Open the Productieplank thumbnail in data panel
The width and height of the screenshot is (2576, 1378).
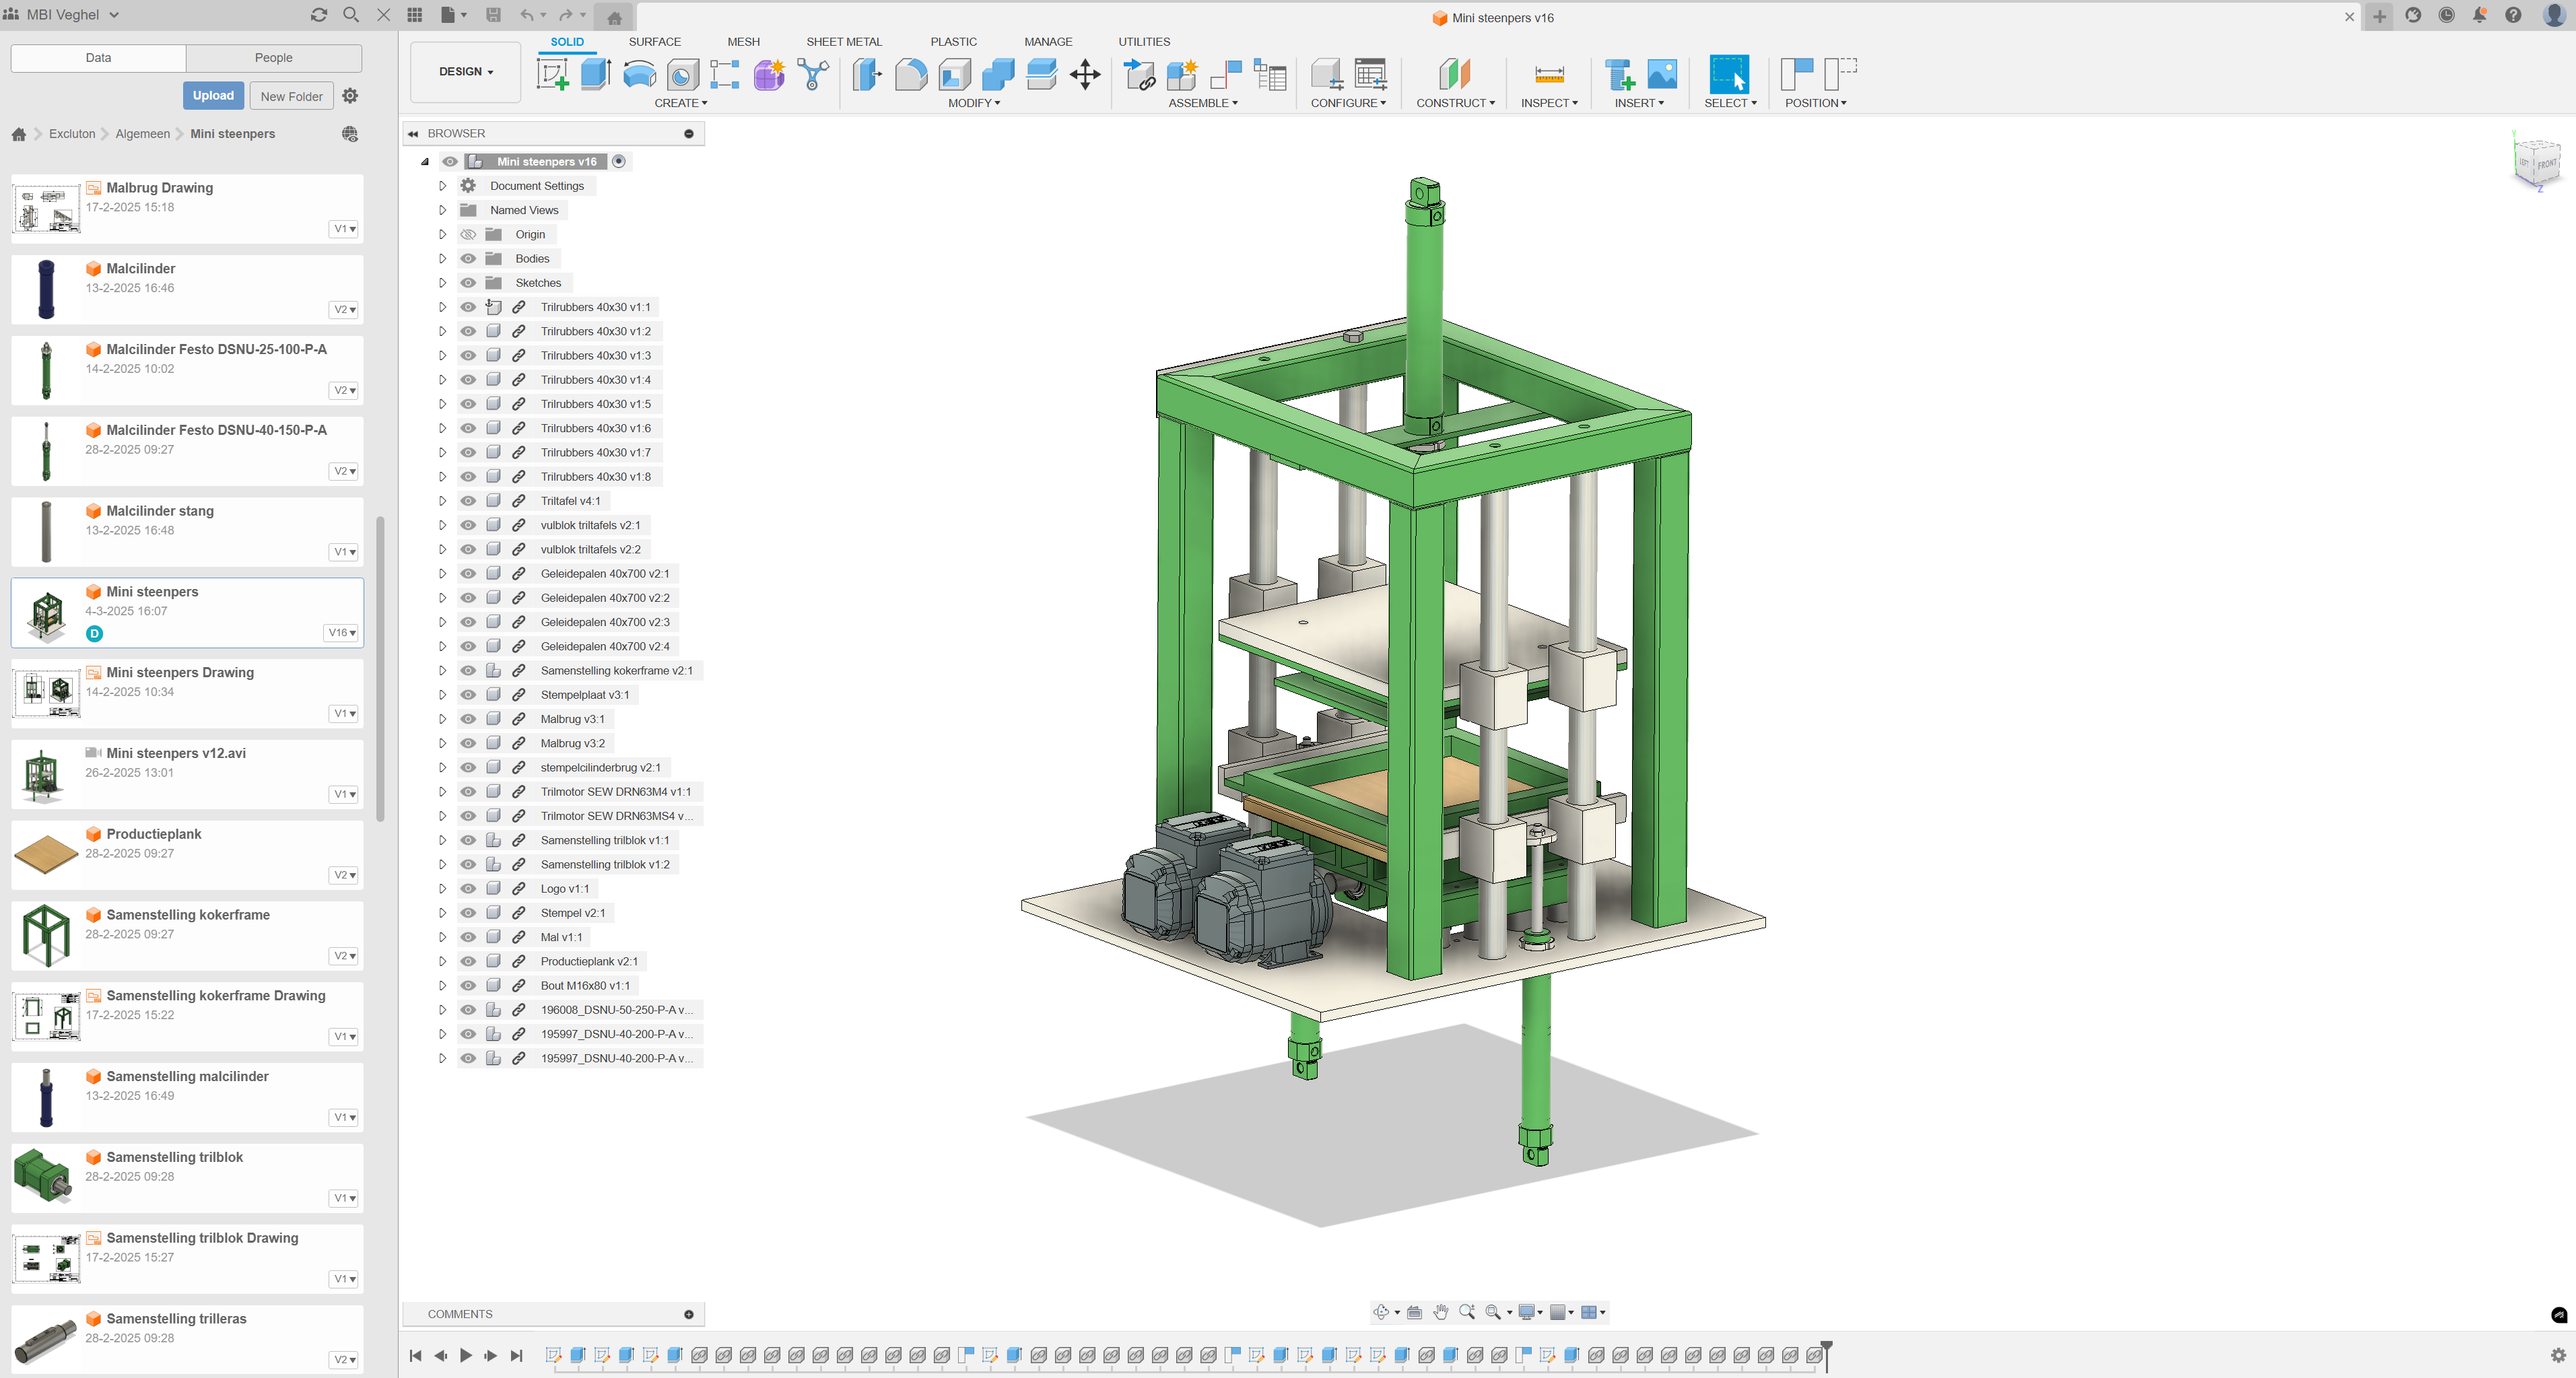46,854
